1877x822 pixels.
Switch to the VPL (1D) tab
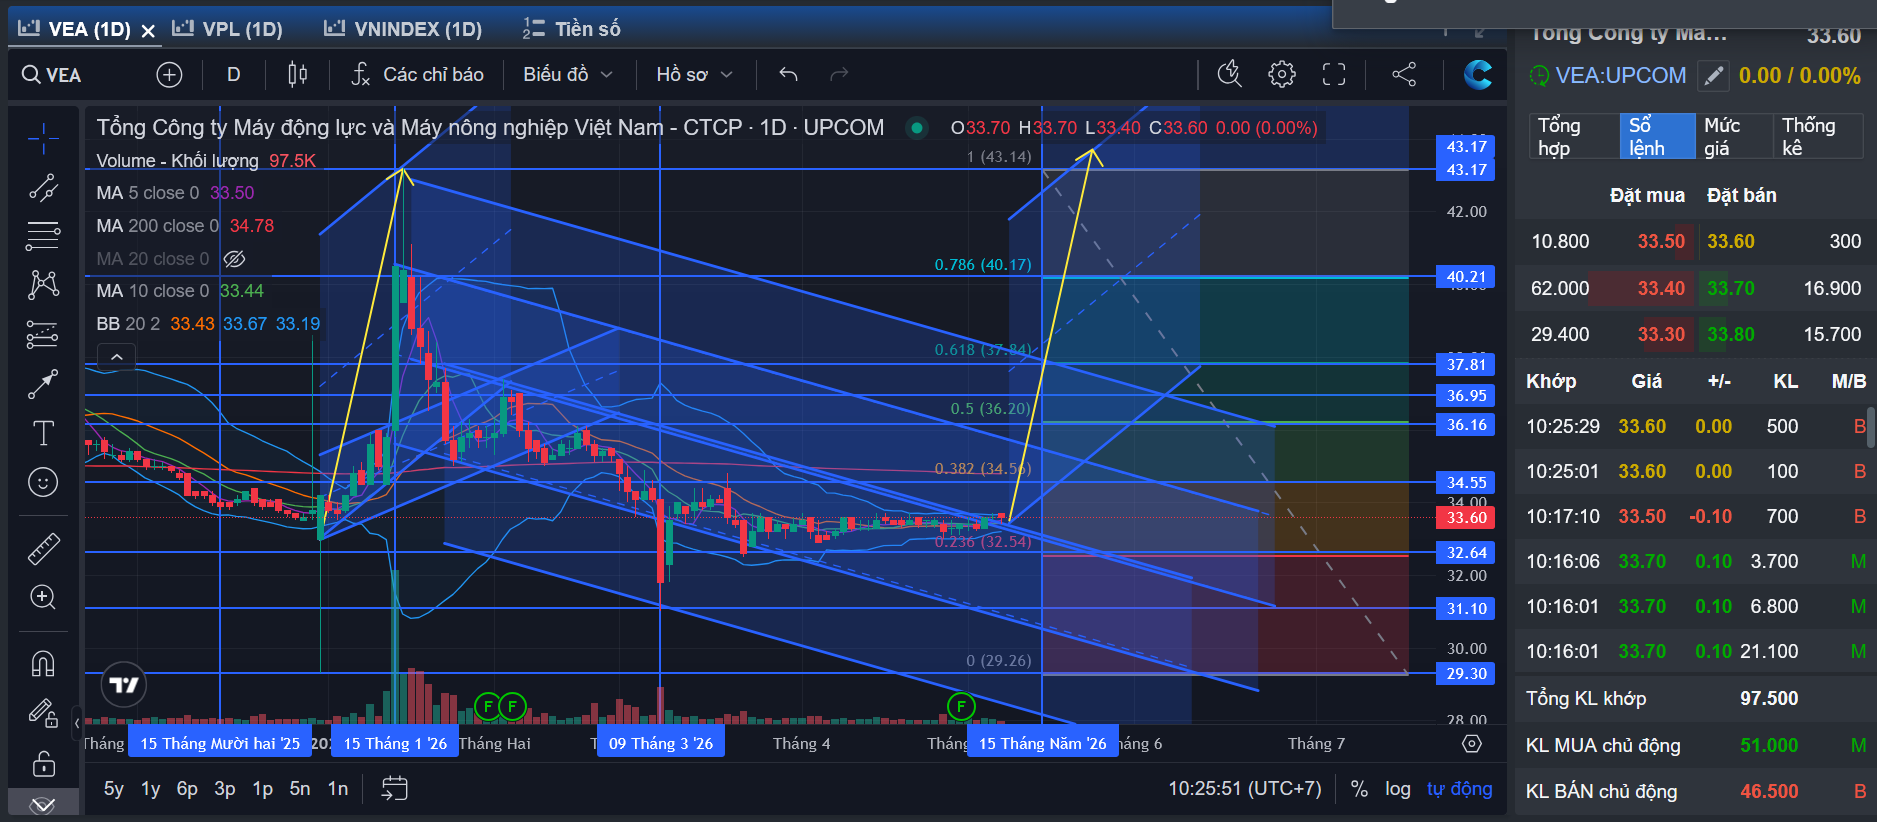pyautogui.click(x=227, y=29)
